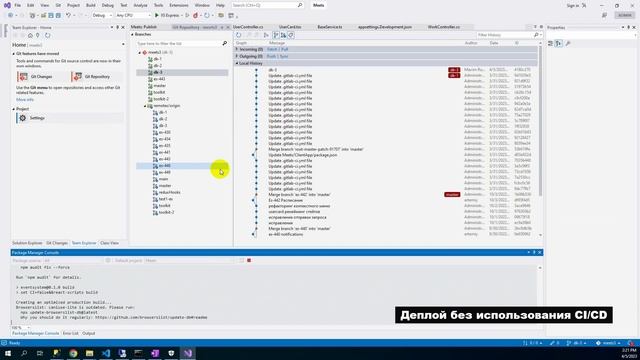Viewport: 640px width, 360px height.
Task: Open Visual Studio Code from the taskbar
Action: pos(106,353)
